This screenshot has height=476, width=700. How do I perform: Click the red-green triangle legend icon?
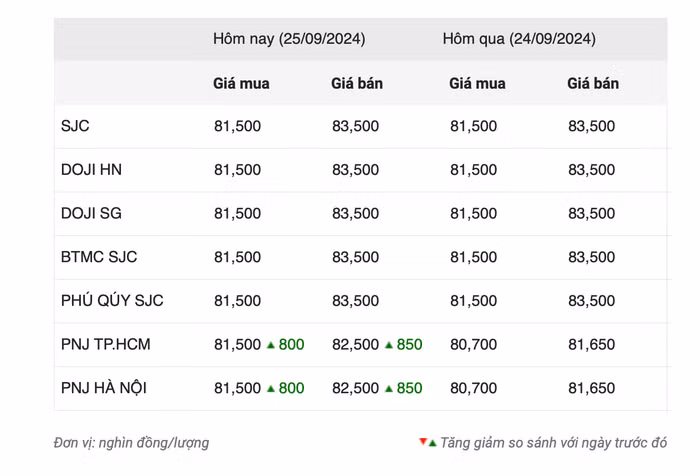pyautogui.click(x=427, y=442)
